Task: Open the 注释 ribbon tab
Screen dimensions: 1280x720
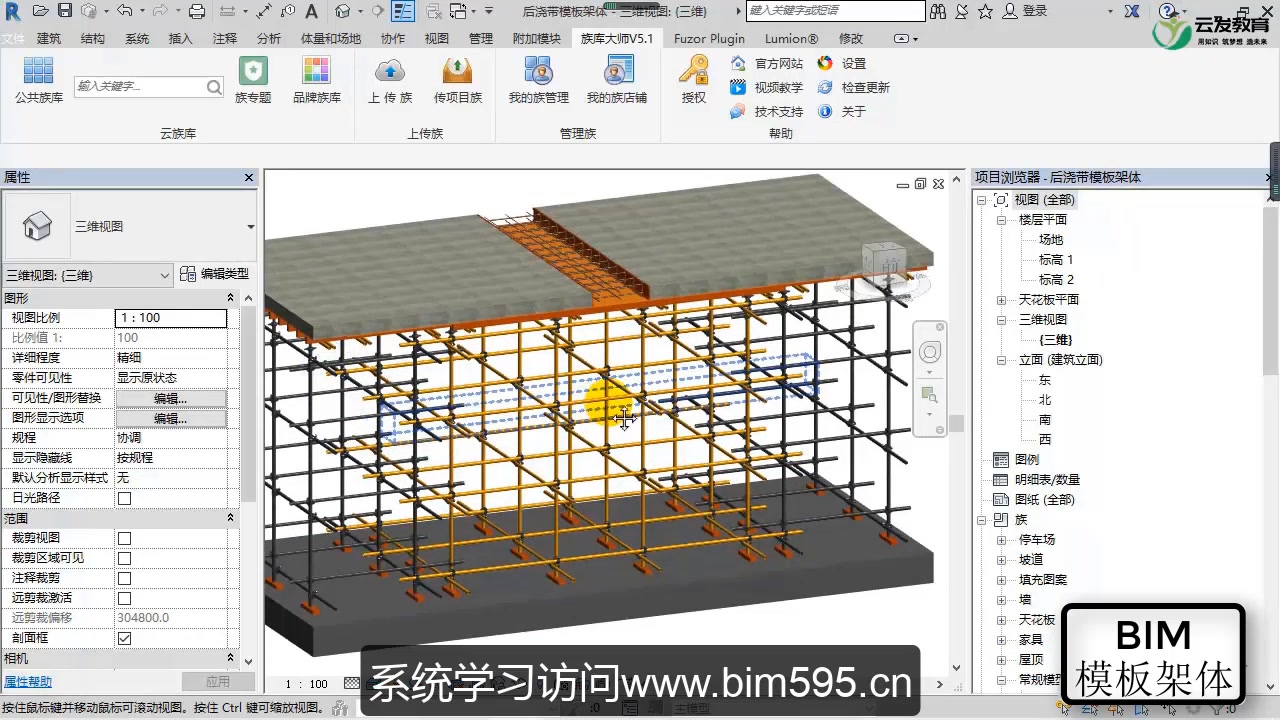Action: click(225, 38)
